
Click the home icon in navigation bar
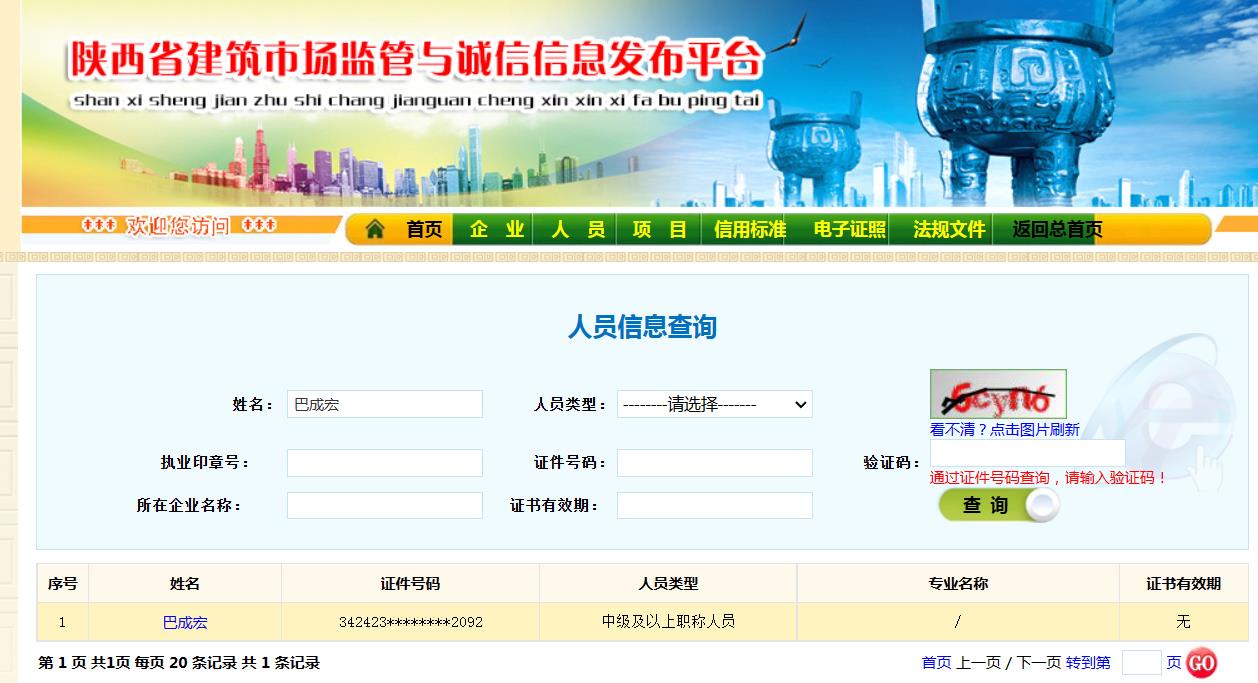click(375, 230)
